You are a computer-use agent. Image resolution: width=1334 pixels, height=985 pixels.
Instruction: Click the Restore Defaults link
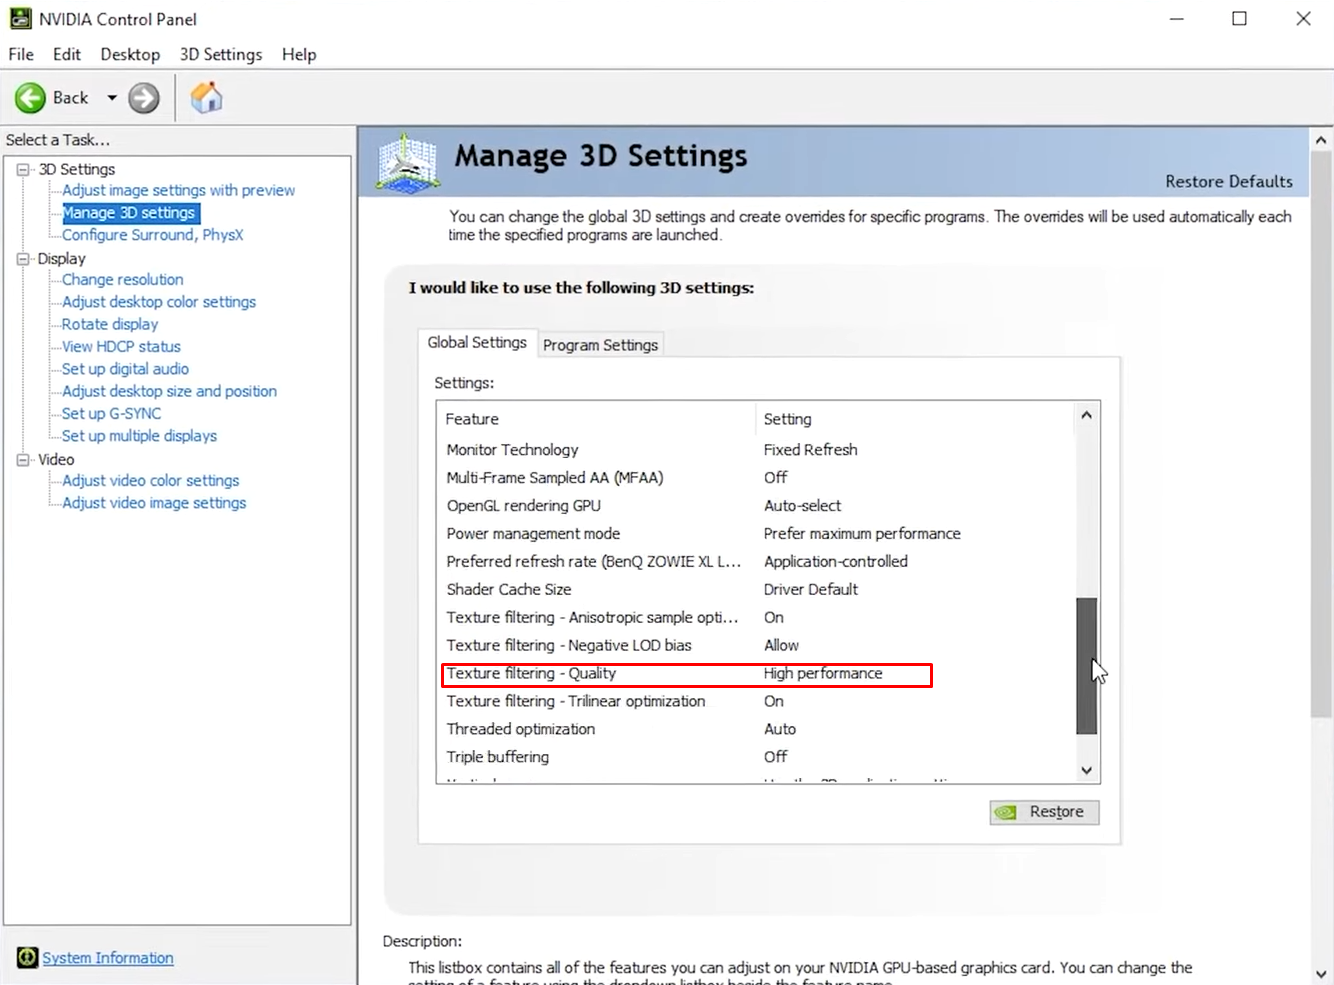(1228, 181)
